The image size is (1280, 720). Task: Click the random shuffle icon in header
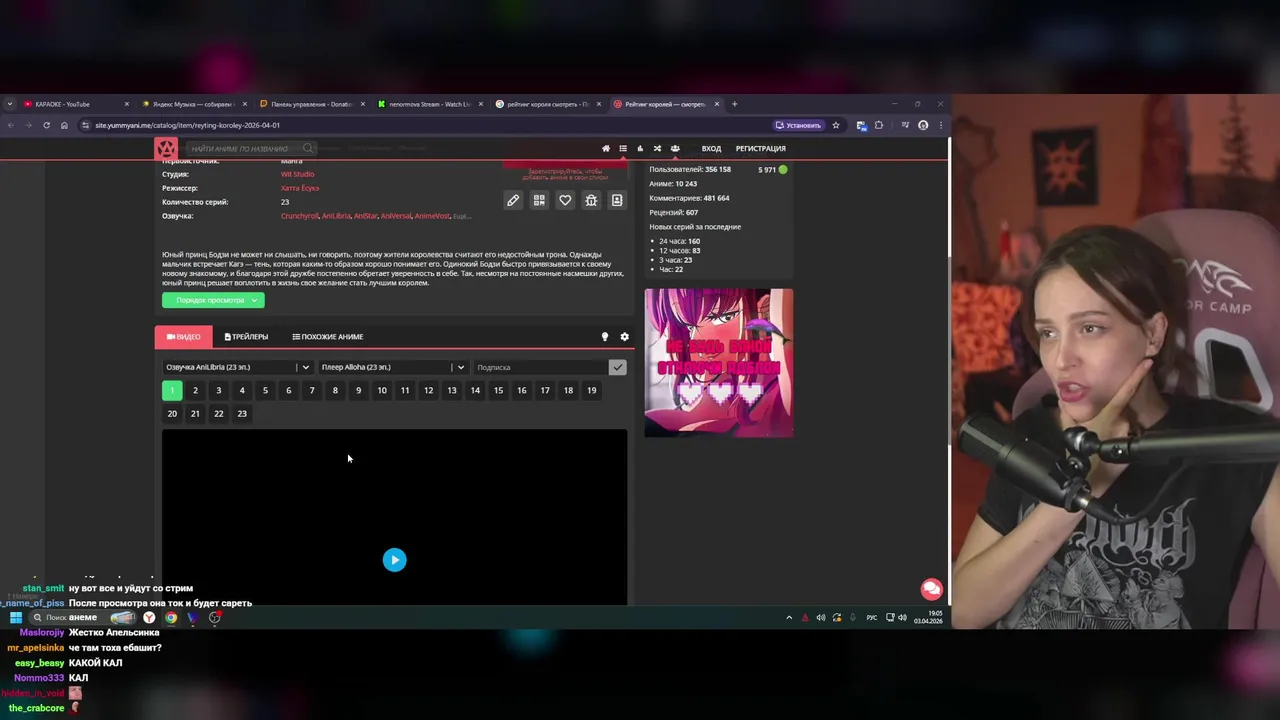[x=657, y=149]
